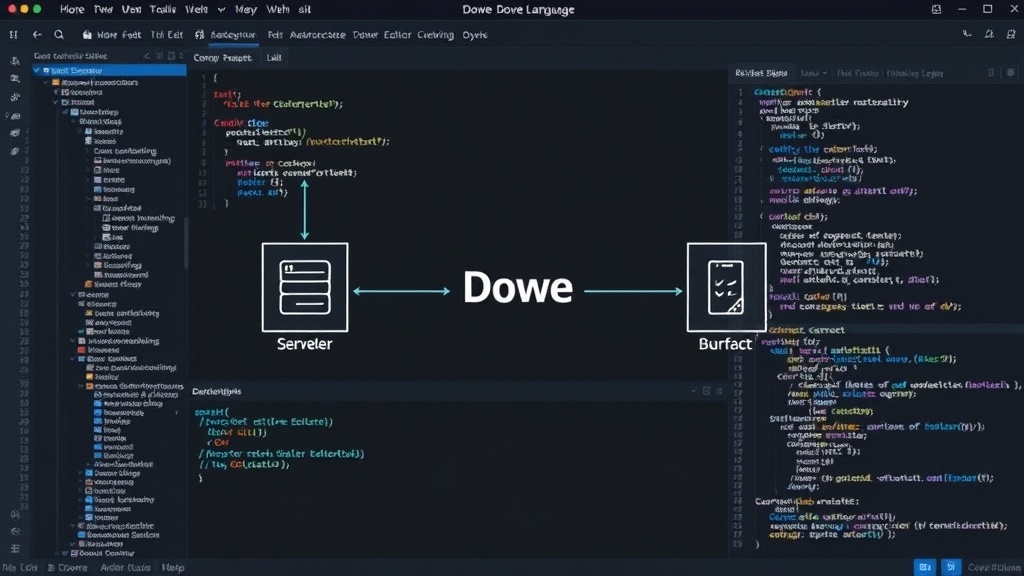Switch to the 'Felt' toolbar tab
This screenshot has width=1024, height=576.
point(275,35)
